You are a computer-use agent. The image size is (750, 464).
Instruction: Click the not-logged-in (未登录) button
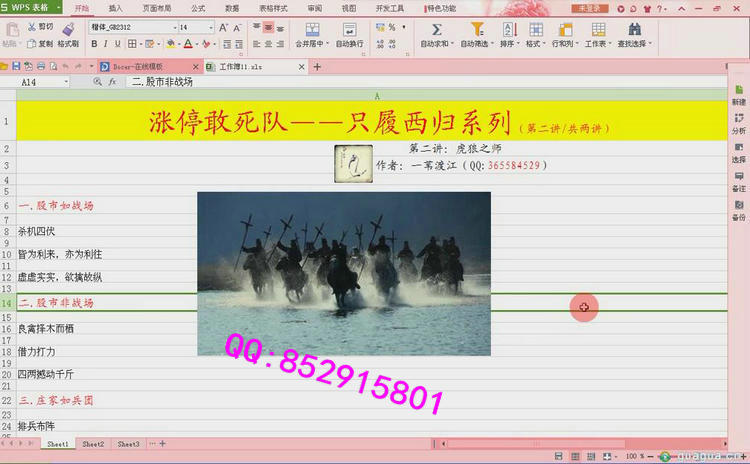click(590, 8)
